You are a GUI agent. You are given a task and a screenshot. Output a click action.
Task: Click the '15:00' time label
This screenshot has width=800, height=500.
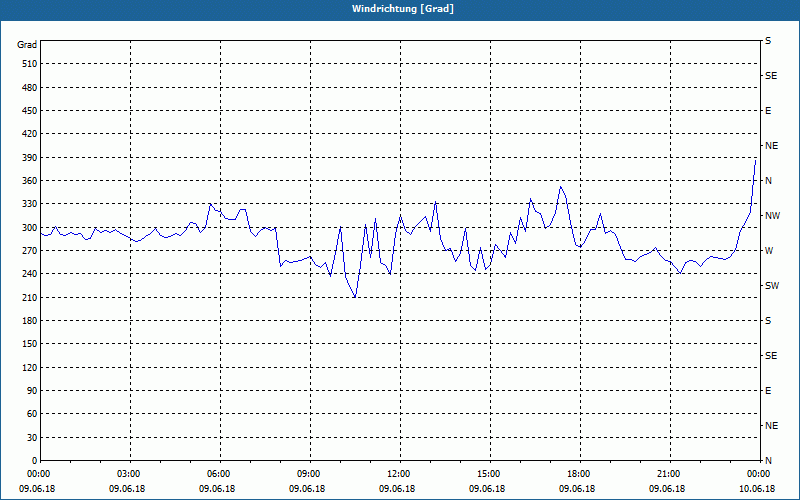pyautogui.click(x=490, y=474)
